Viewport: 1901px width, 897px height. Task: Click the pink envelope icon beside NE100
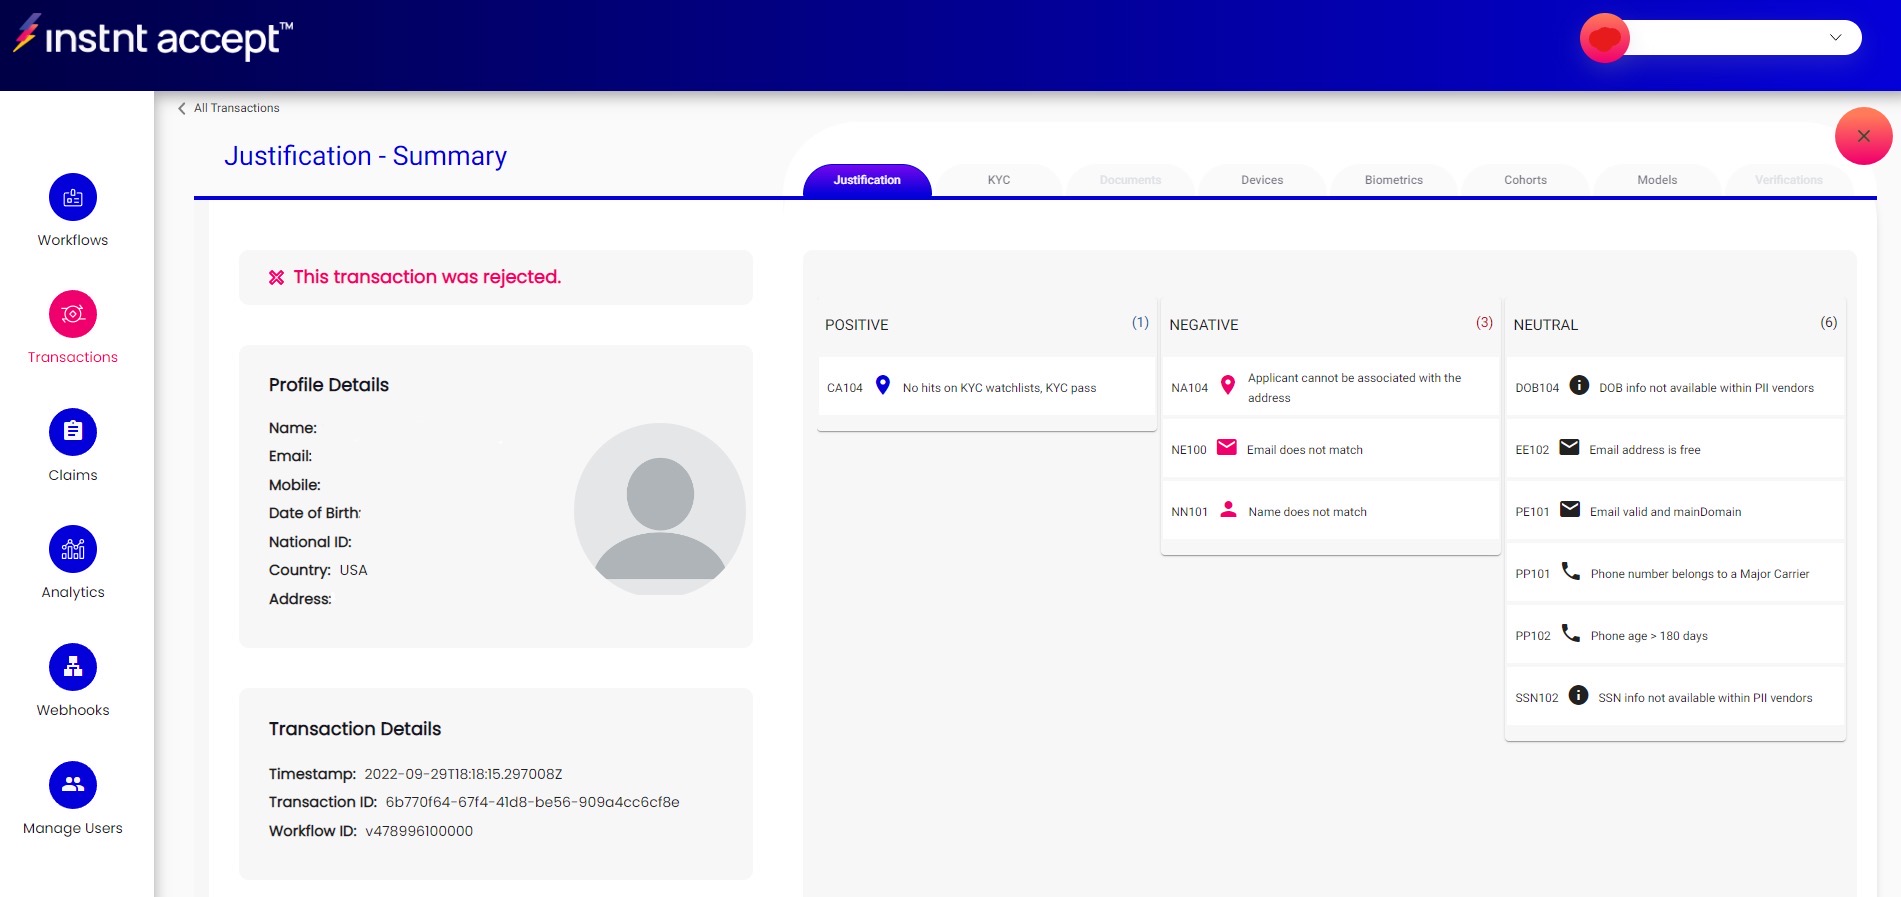pyautogui.click(x=1227, y=447)
